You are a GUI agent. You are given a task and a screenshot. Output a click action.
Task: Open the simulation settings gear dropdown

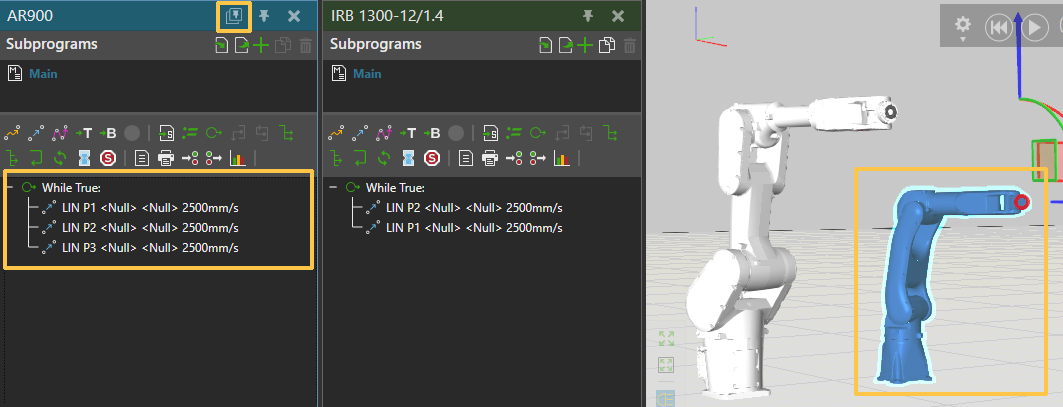(962, 26)
